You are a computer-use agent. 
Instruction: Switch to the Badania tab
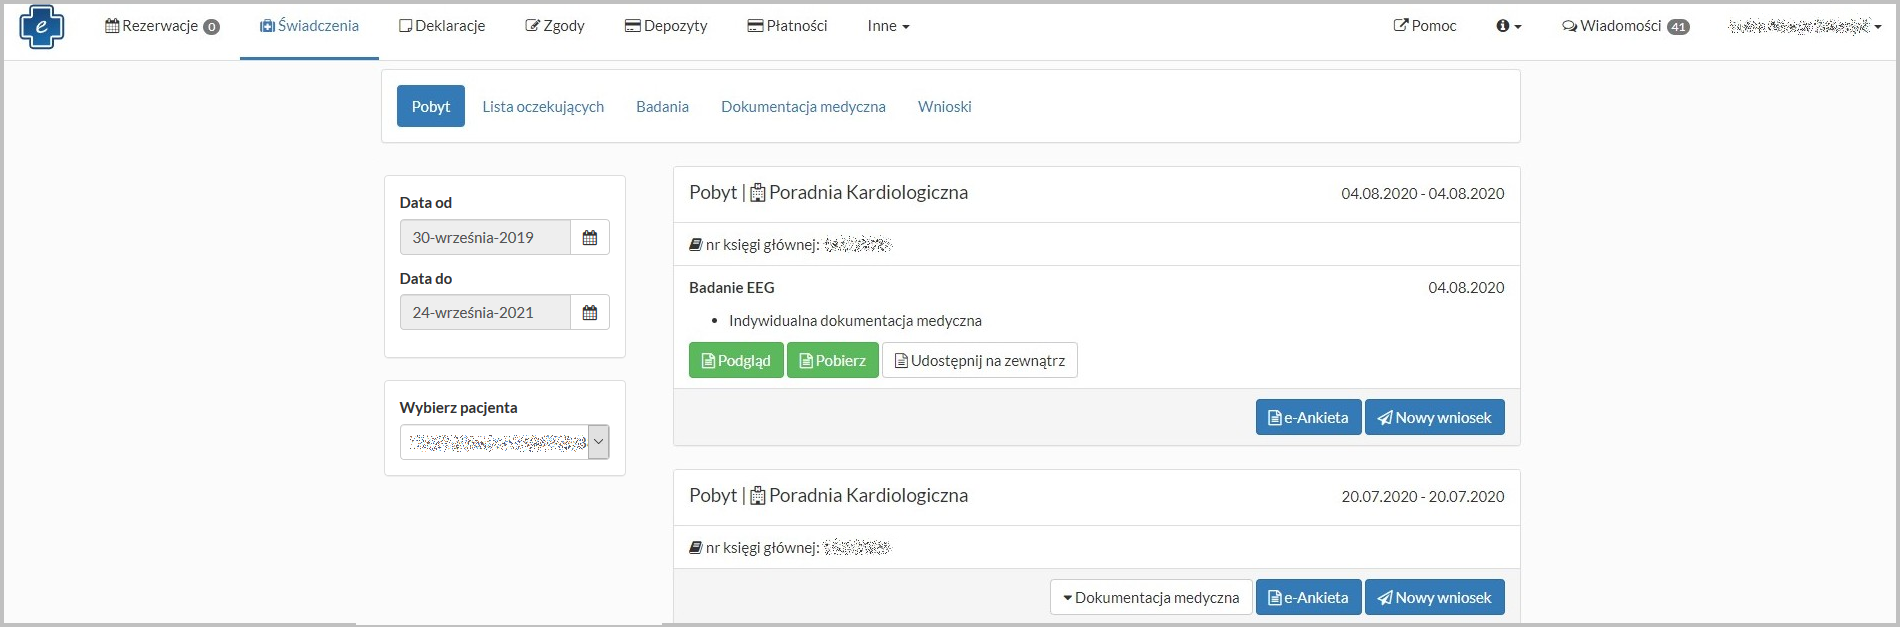(x=662, y=107)
